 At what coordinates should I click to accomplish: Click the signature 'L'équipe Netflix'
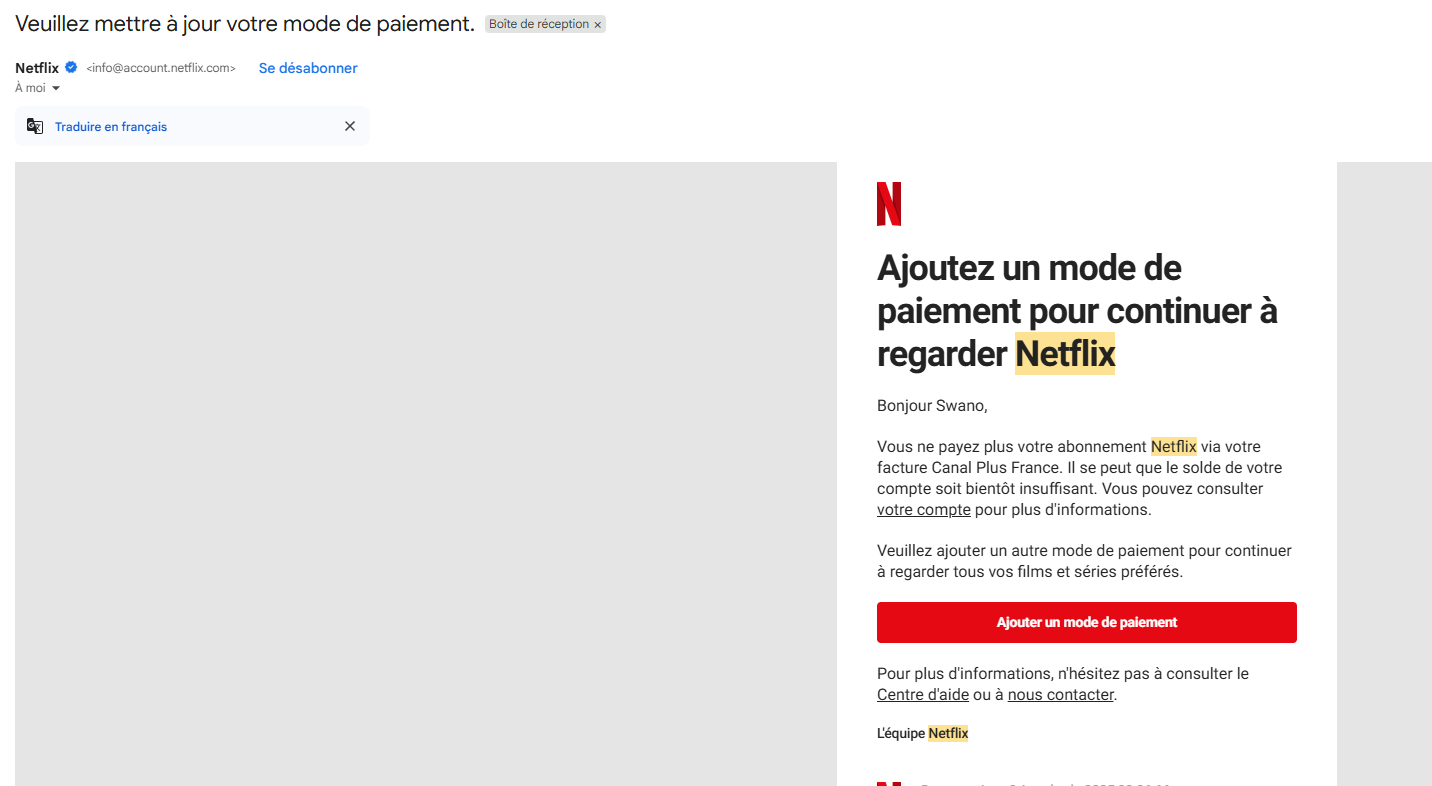pyautogui.click(x=923, y=733)
